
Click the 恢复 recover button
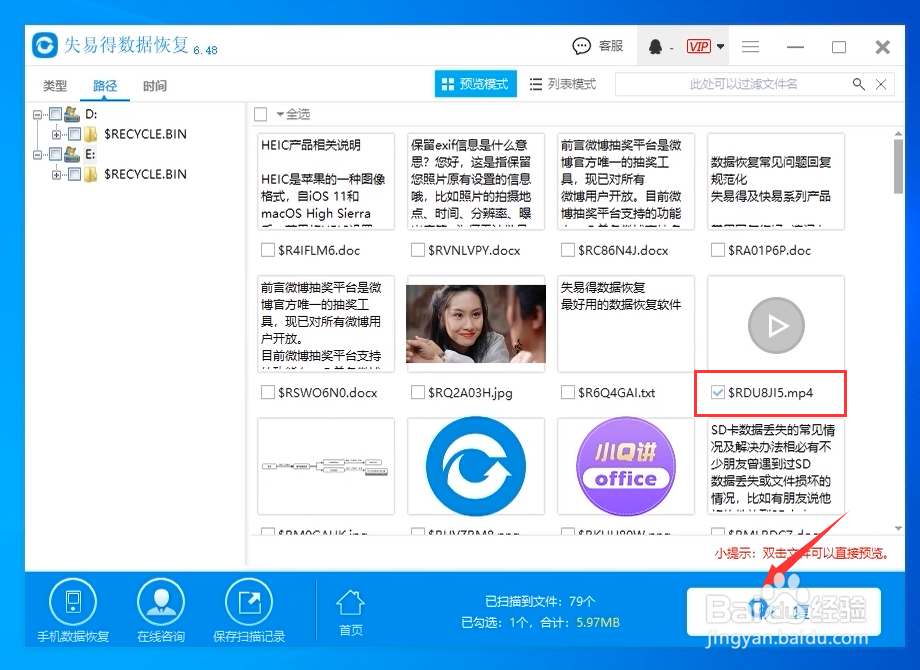[x=785, y=610]
